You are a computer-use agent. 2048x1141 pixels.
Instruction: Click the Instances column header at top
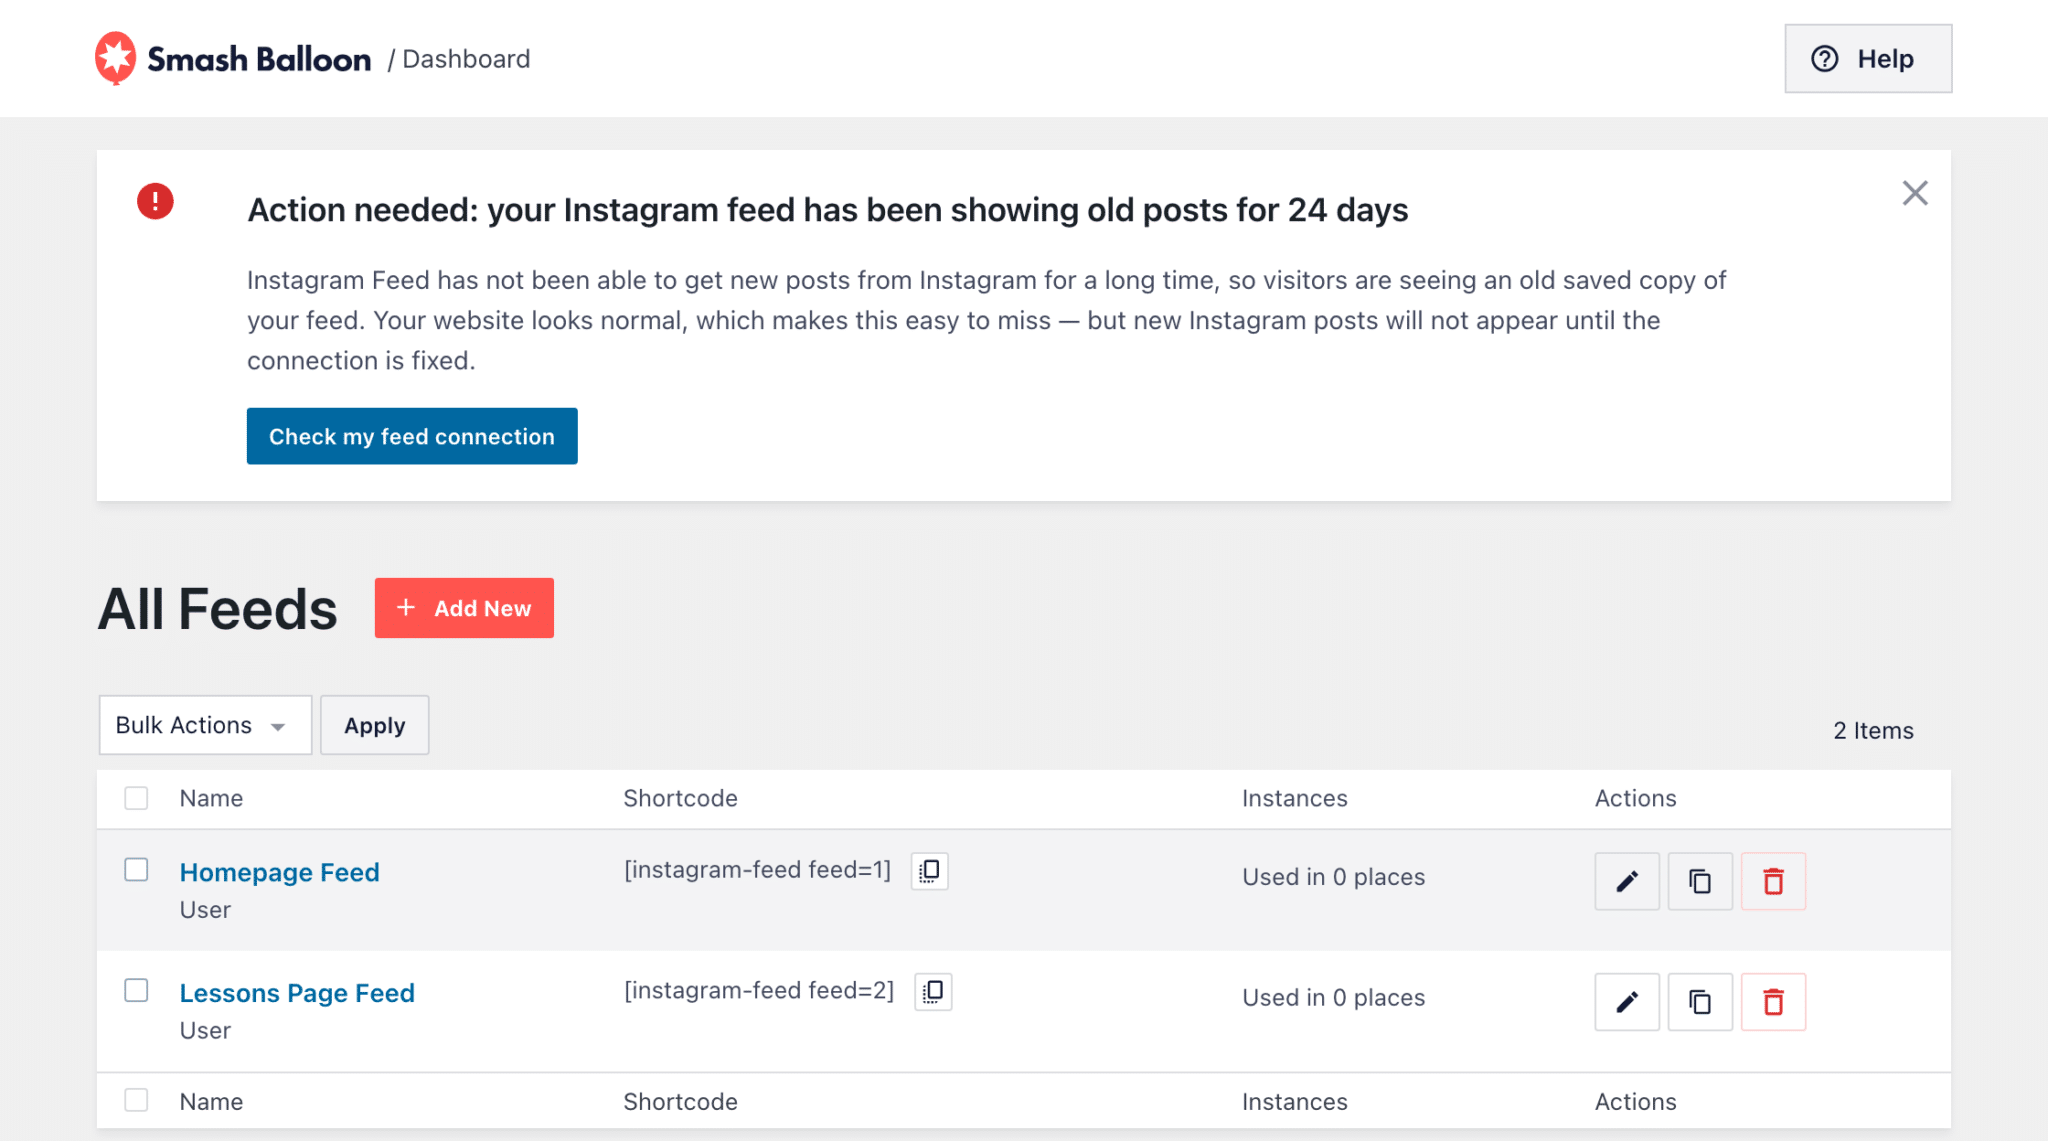pos(1294,798)
